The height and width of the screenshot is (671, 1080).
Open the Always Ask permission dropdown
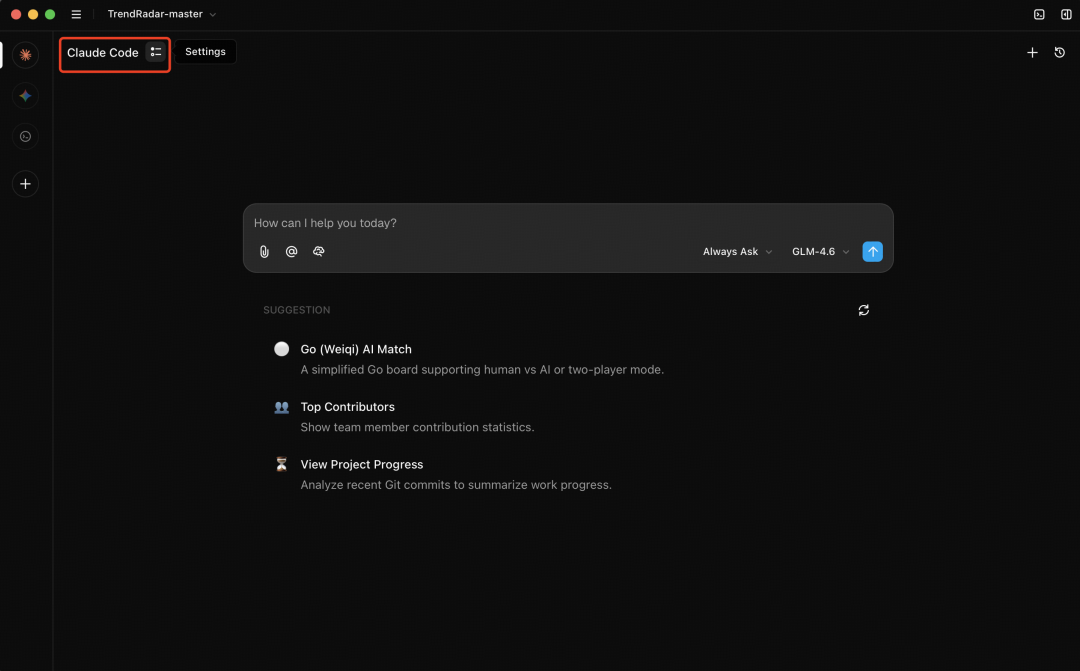tap(737, 252)
